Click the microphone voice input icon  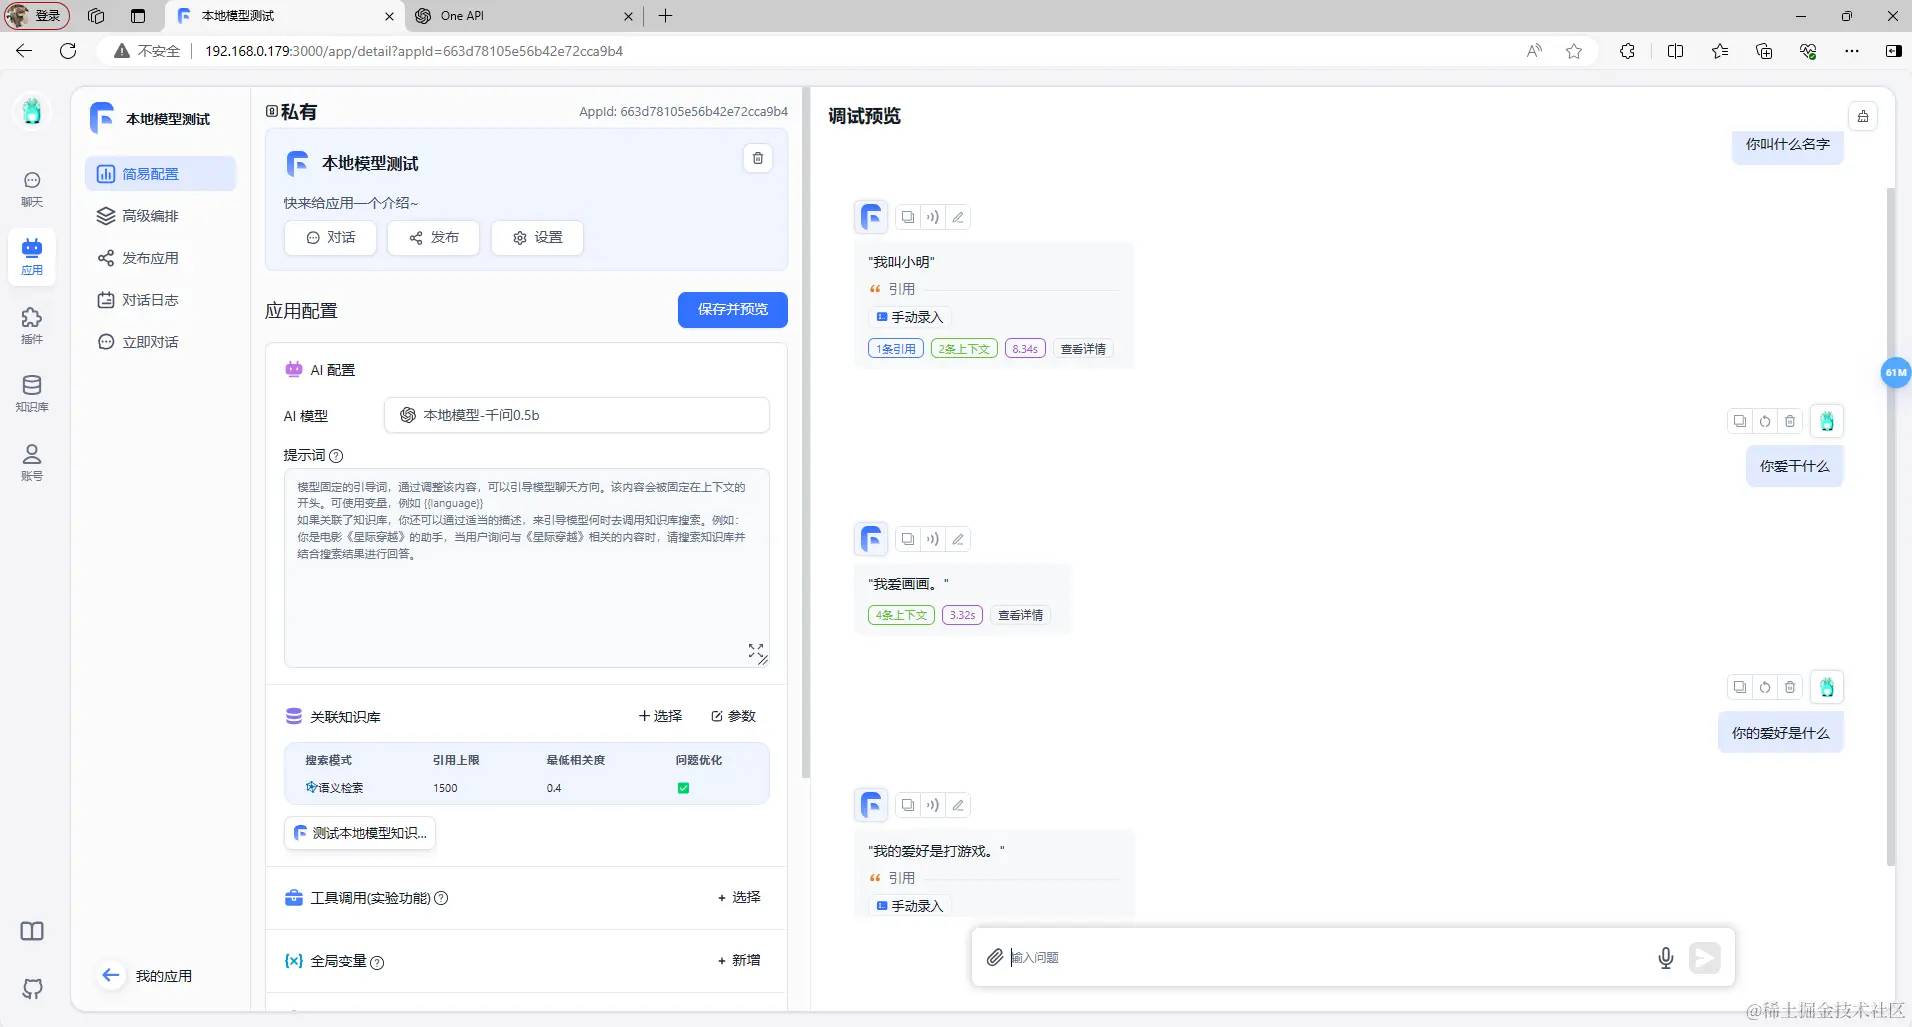(x=1665, y=958)
